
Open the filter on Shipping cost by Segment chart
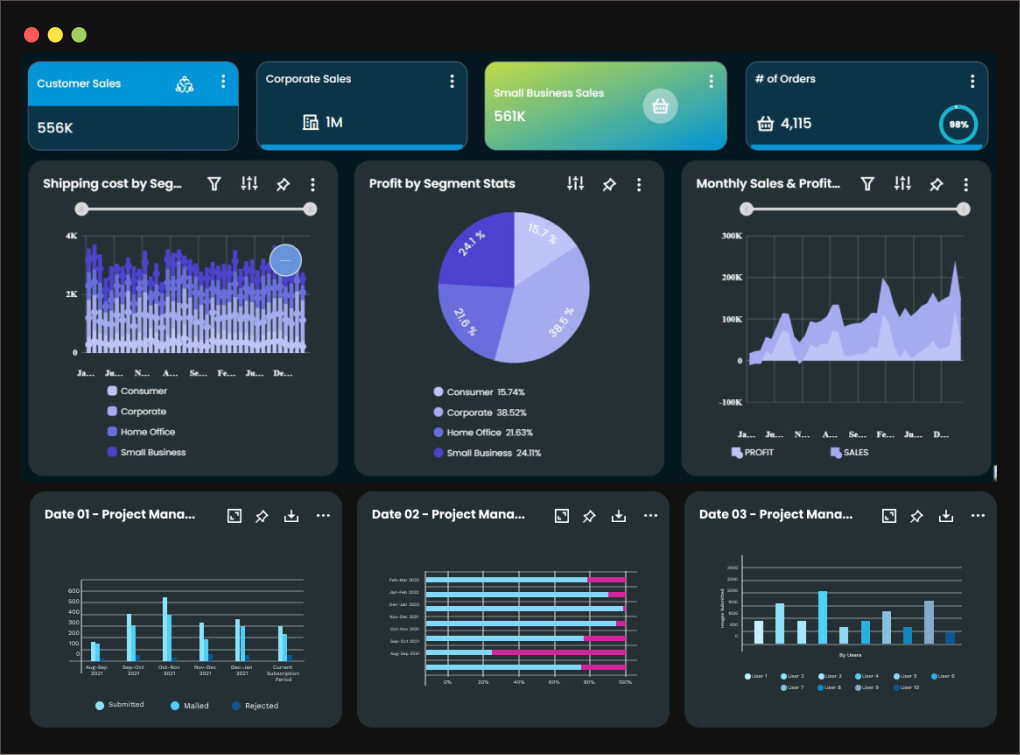[214, 184]
